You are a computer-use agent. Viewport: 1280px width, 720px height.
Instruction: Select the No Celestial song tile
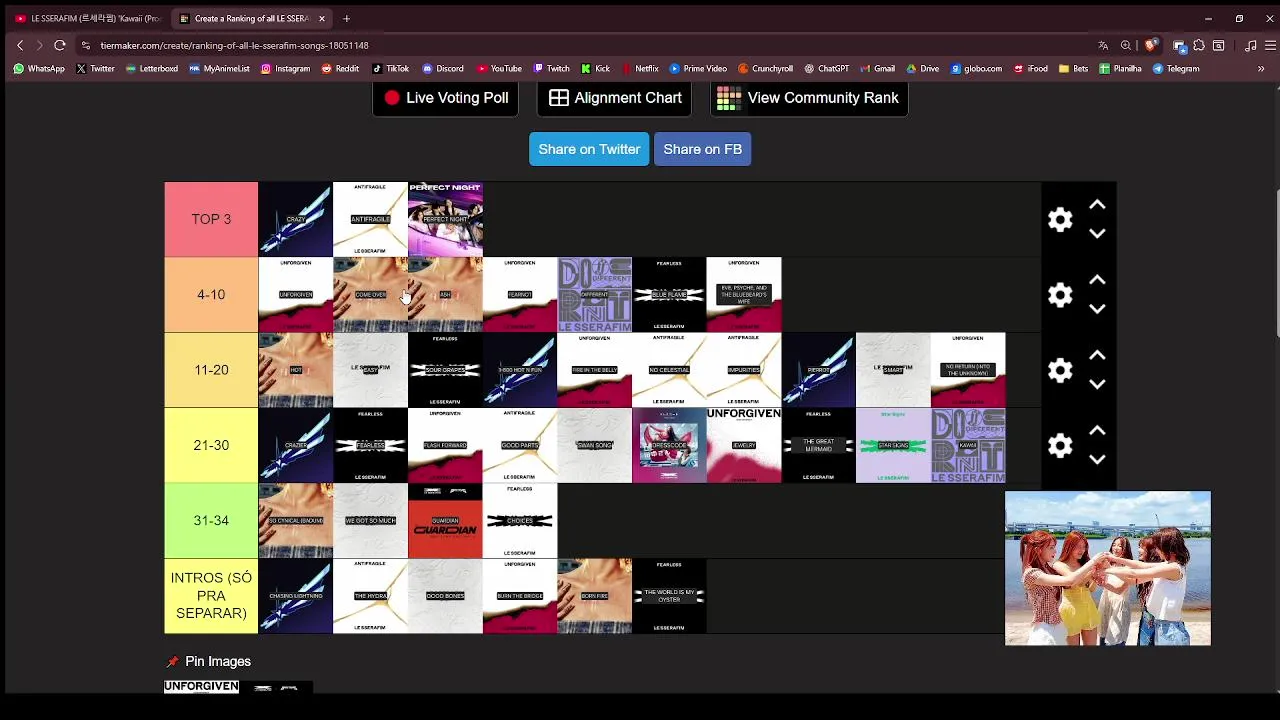coord(669,370)
